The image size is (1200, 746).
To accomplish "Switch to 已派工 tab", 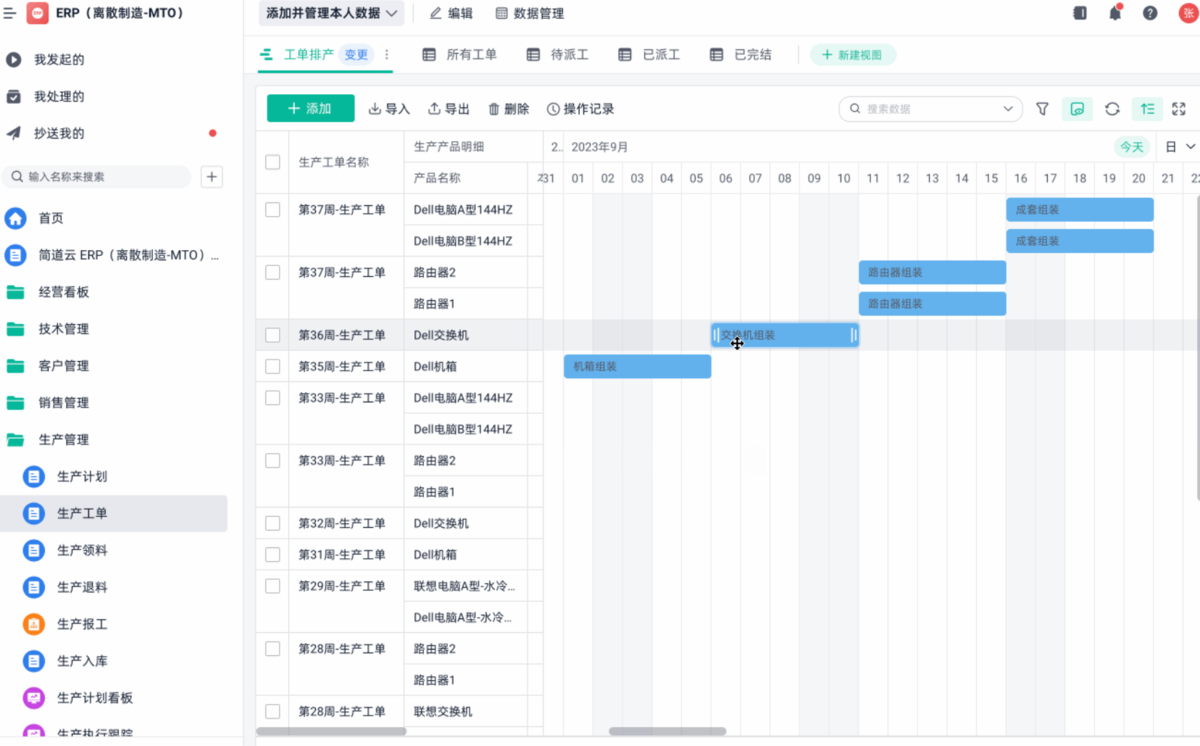I will pyautogui.click(x=650, y=55).
